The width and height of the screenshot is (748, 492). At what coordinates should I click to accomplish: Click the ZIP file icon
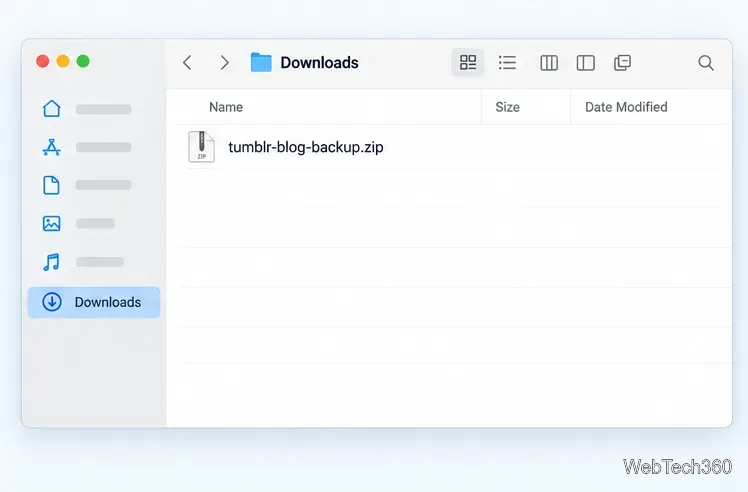[x=201, y=147]
